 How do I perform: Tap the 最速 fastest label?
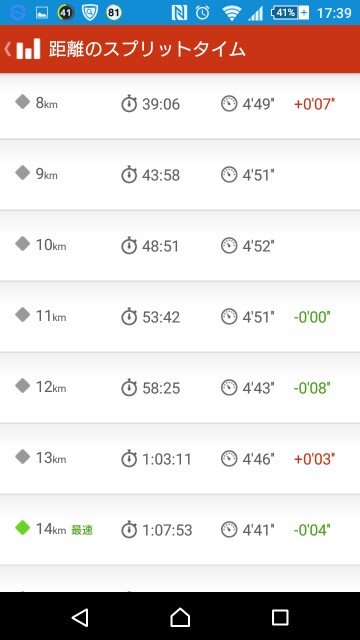click(x=82, y=530)
